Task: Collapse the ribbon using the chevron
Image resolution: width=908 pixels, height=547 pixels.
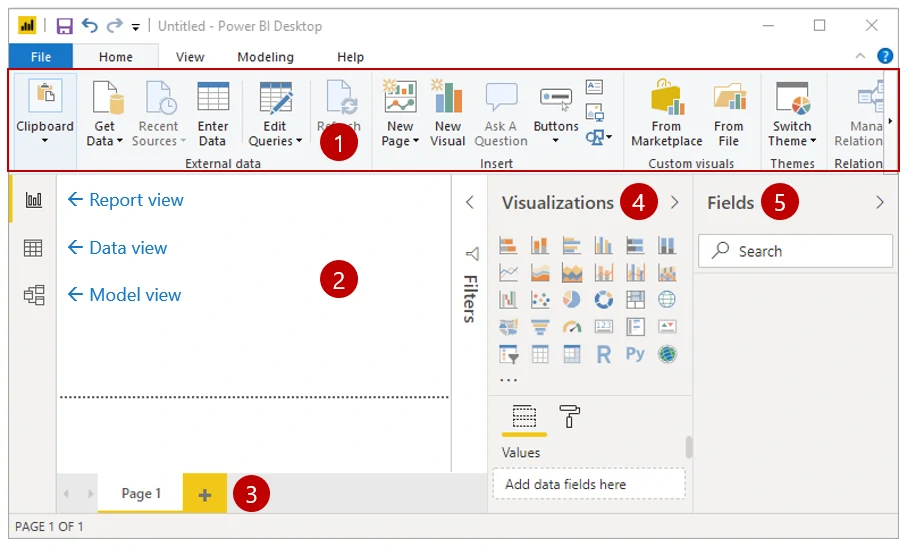Action: [x=860, y=56]
